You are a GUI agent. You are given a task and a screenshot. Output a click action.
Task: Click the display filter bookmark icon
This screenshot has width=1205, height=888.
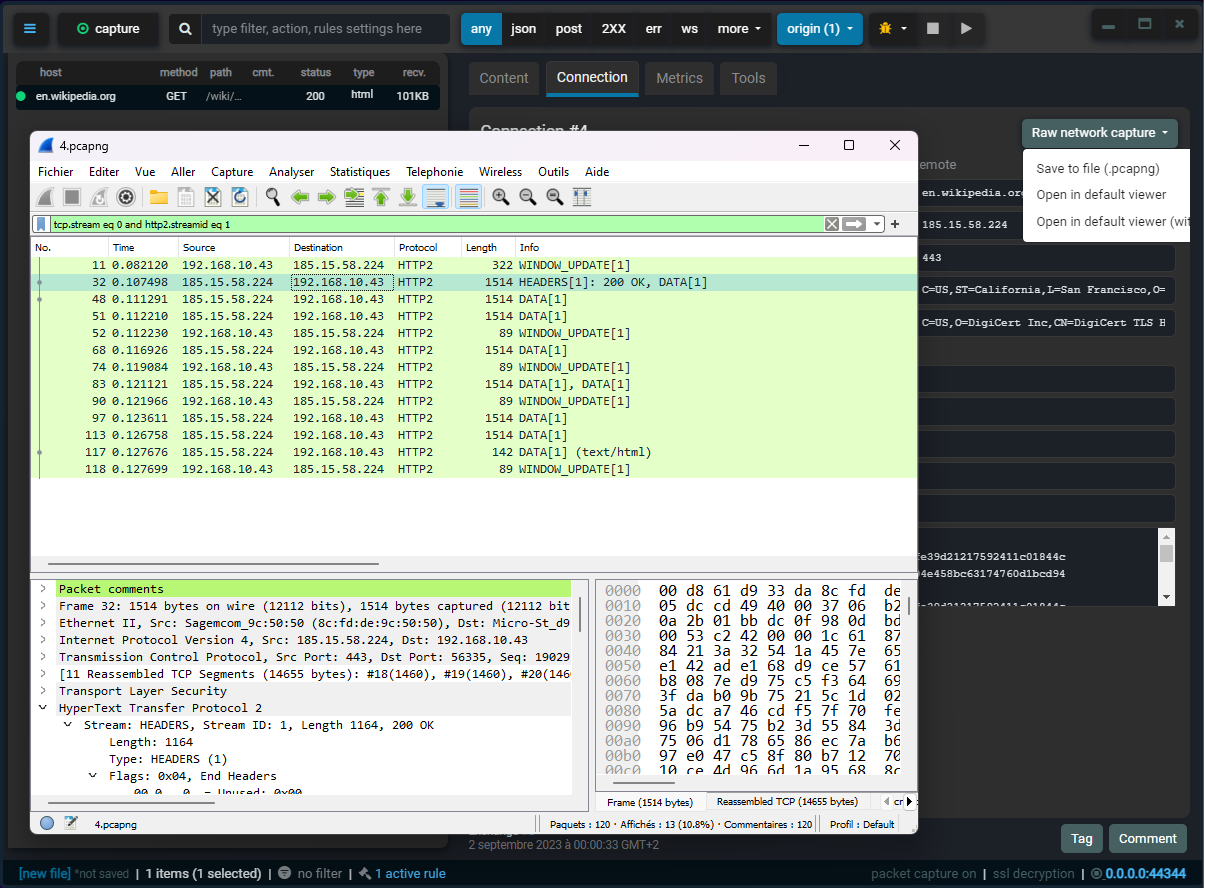pos(41,224)
